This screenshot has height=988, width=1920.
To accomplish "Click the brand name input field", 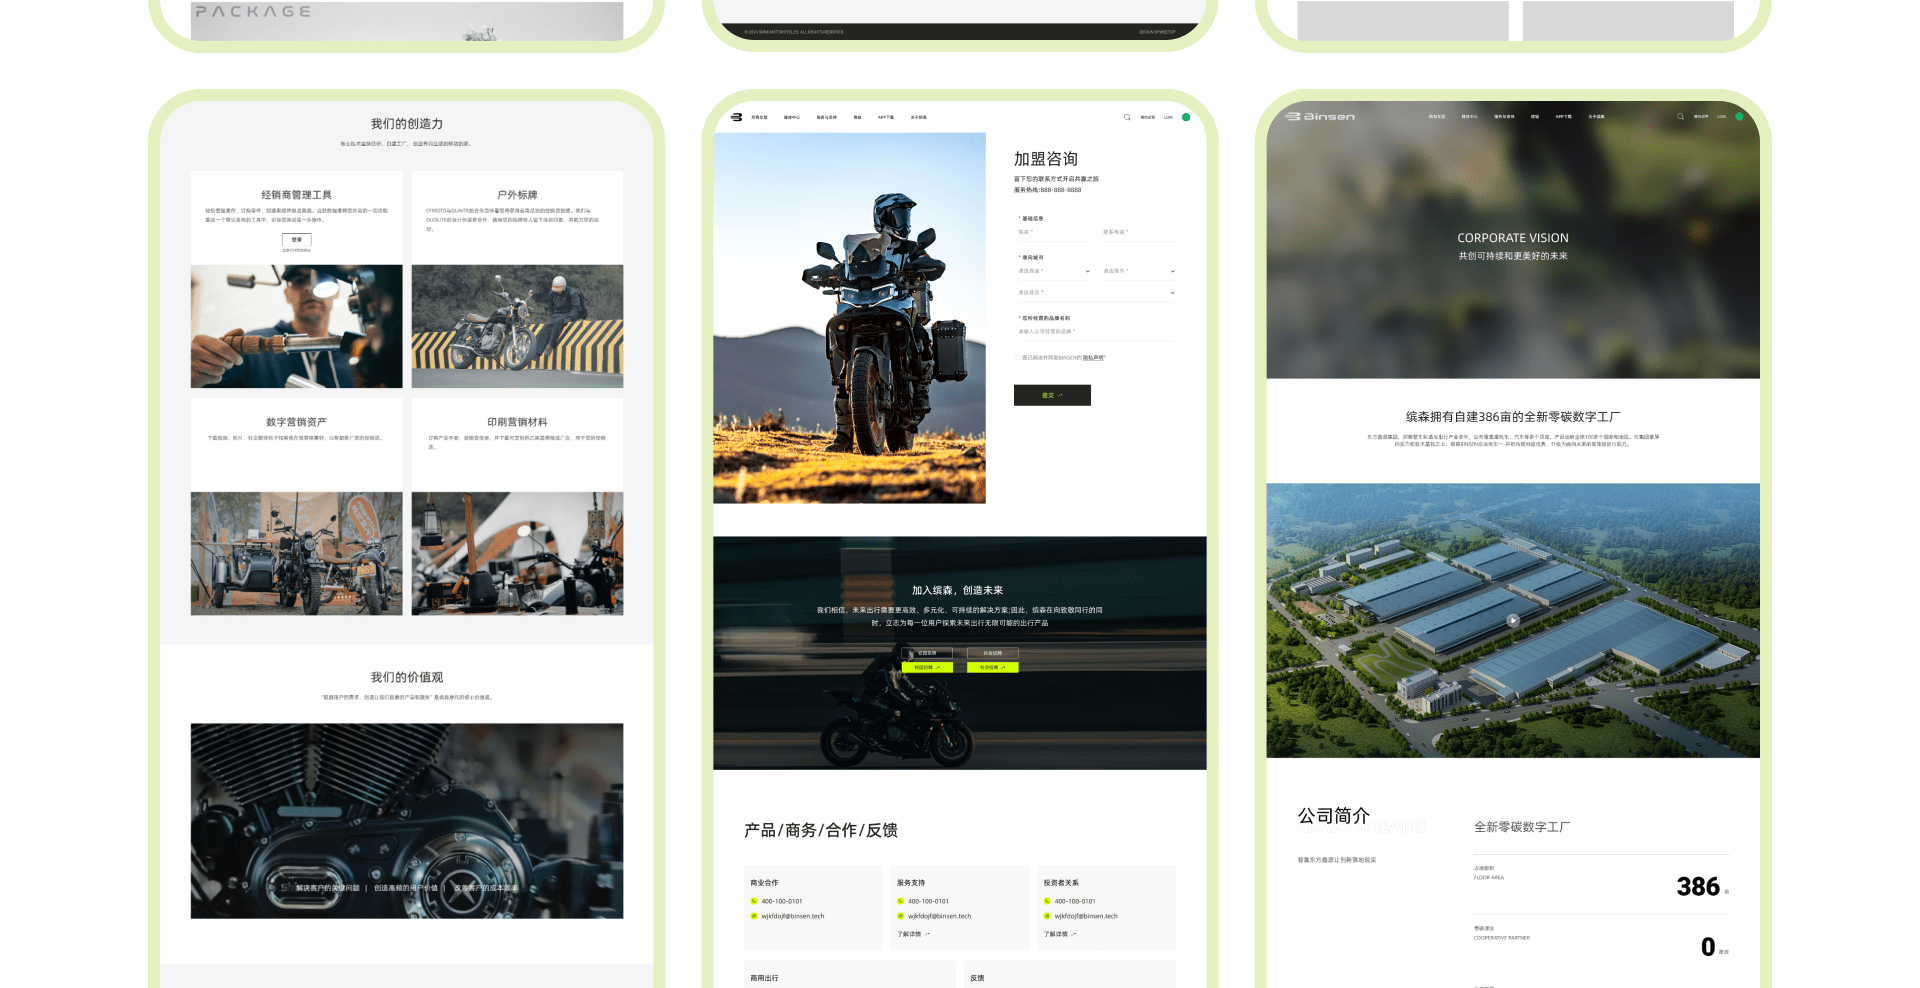I will 1096,332.
